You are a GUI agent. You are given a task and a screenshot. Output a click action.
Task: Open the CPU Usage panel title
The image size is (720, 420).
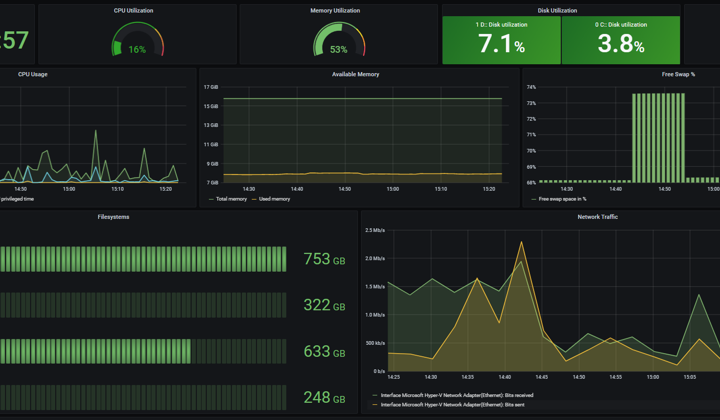[33, 74]
